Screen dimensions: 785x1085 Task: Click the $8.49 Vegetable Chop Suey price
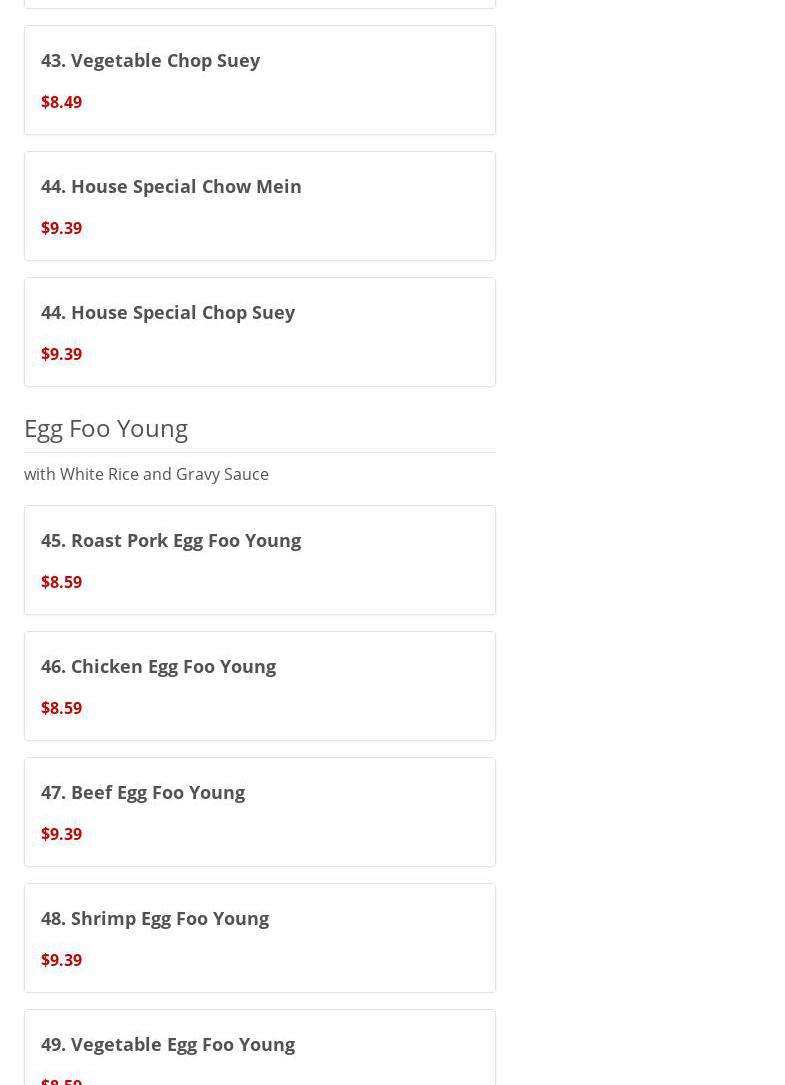pyautogui.click(x=61, y=102)
